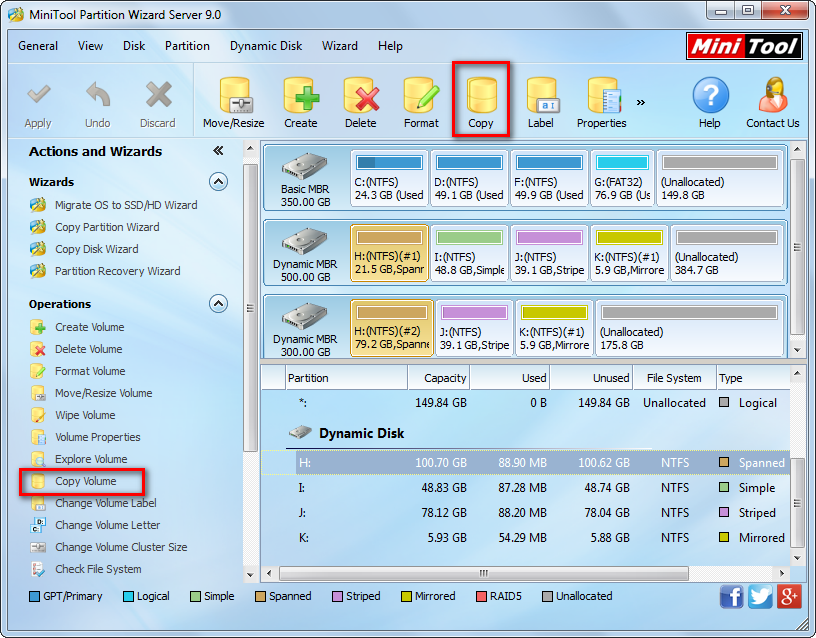This screenshot has height=638, width=816.
Task: Open the Facebook share icon
Action: point(732,596)
